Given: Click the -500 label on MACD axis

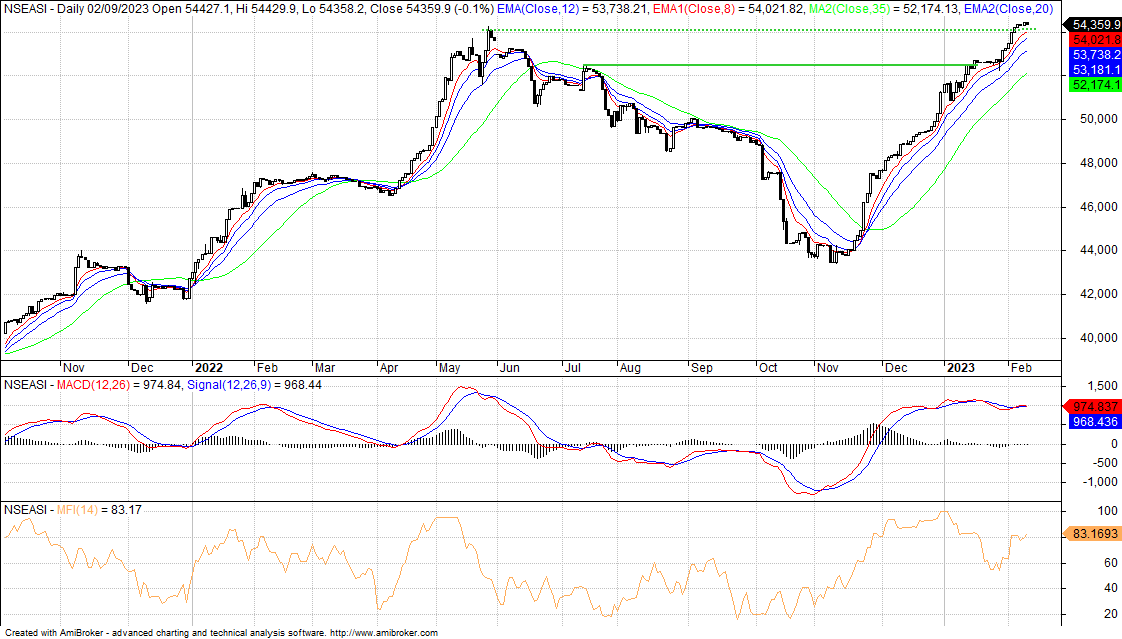Looking at the screenshot, I should pos(1104,463).
